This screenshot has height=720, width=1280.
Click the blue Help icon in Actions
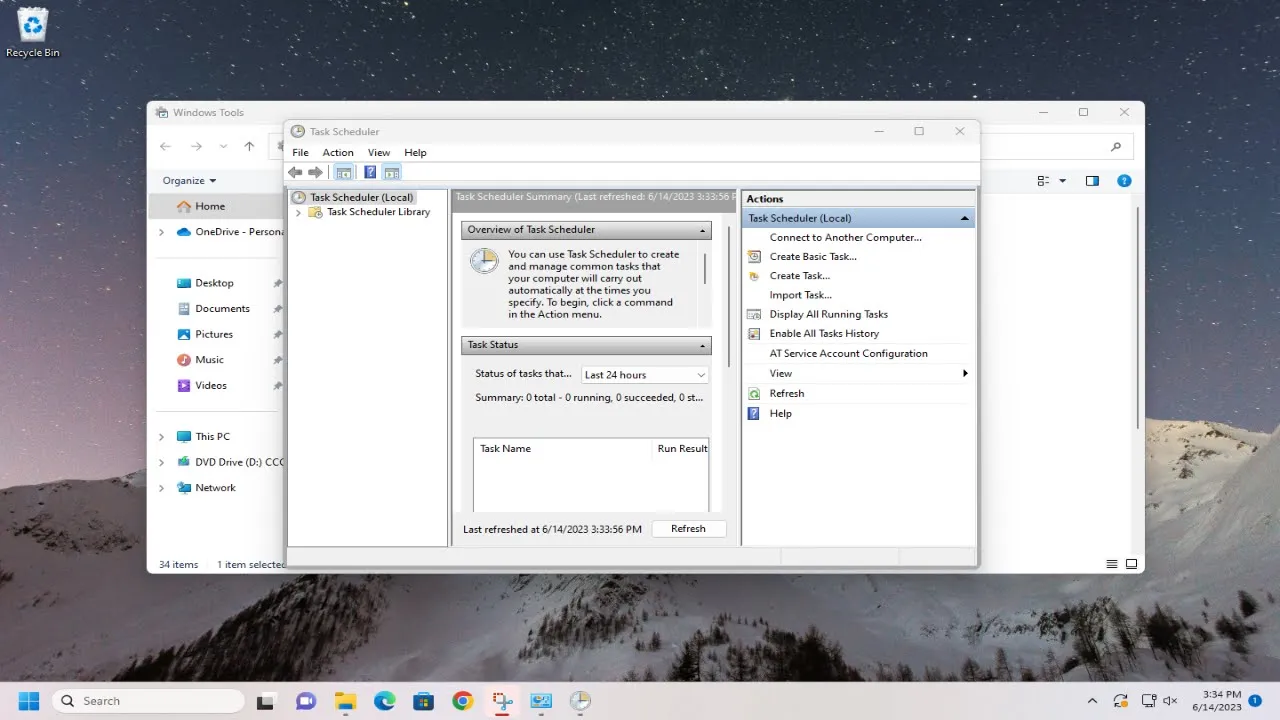click(x=754, y=413)
